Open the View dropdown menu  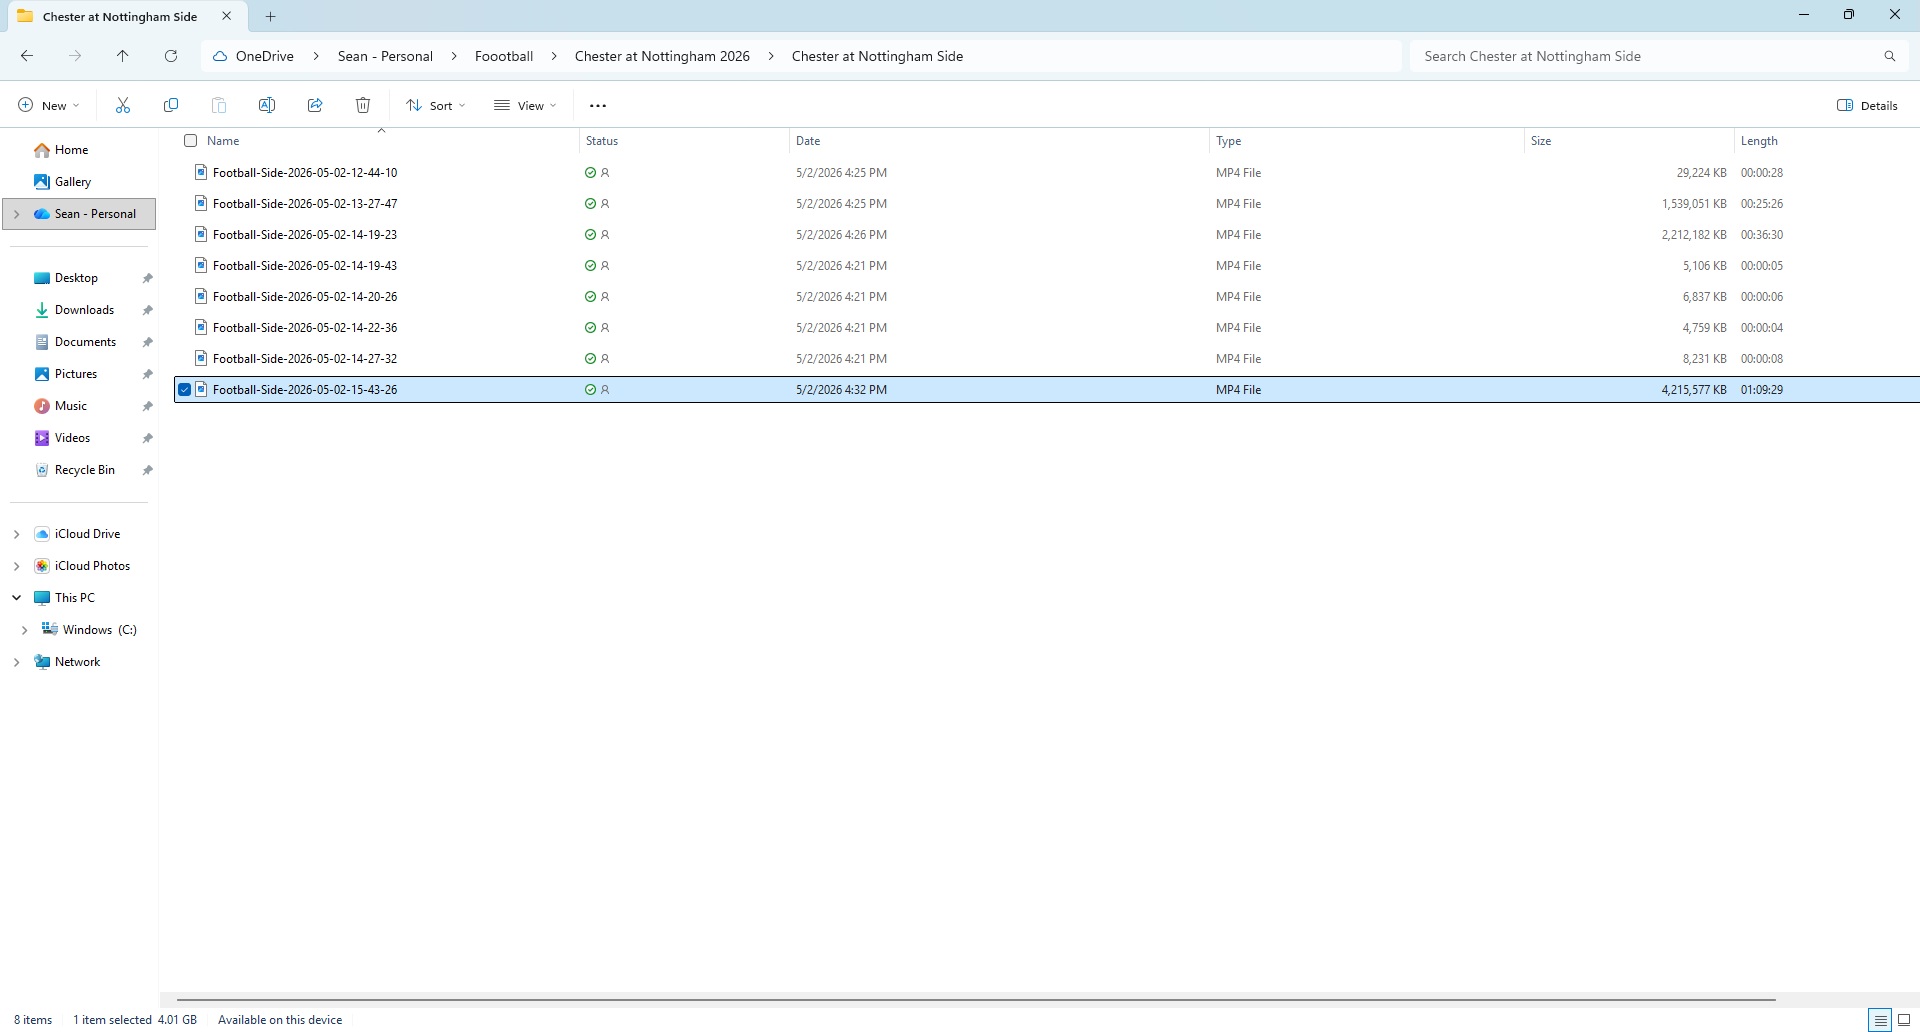[x=525, y=105]
